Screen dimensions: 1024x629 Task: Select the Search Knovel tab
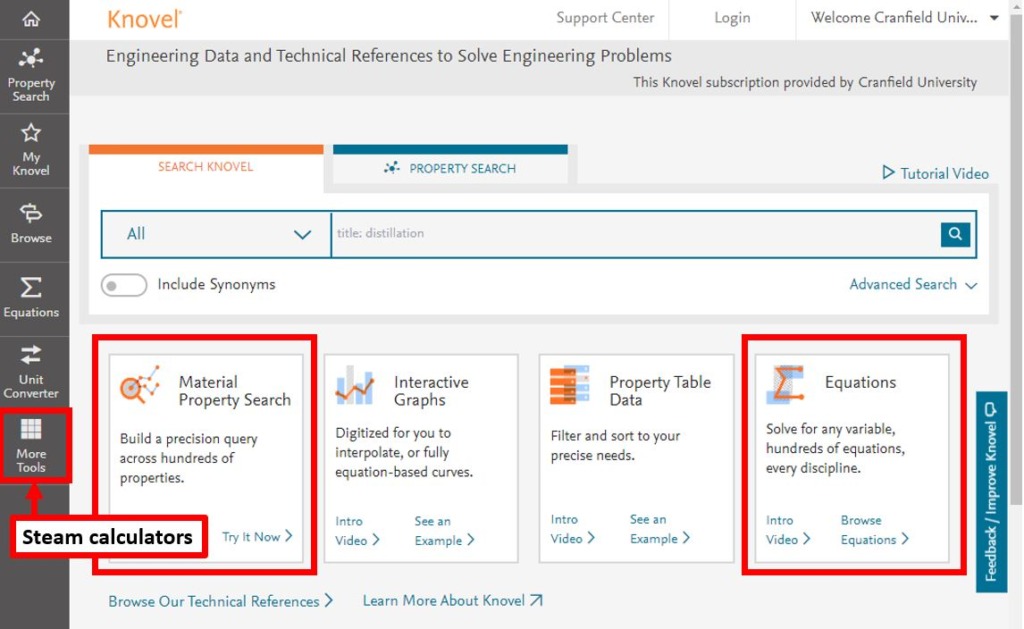tap(206, 167)
